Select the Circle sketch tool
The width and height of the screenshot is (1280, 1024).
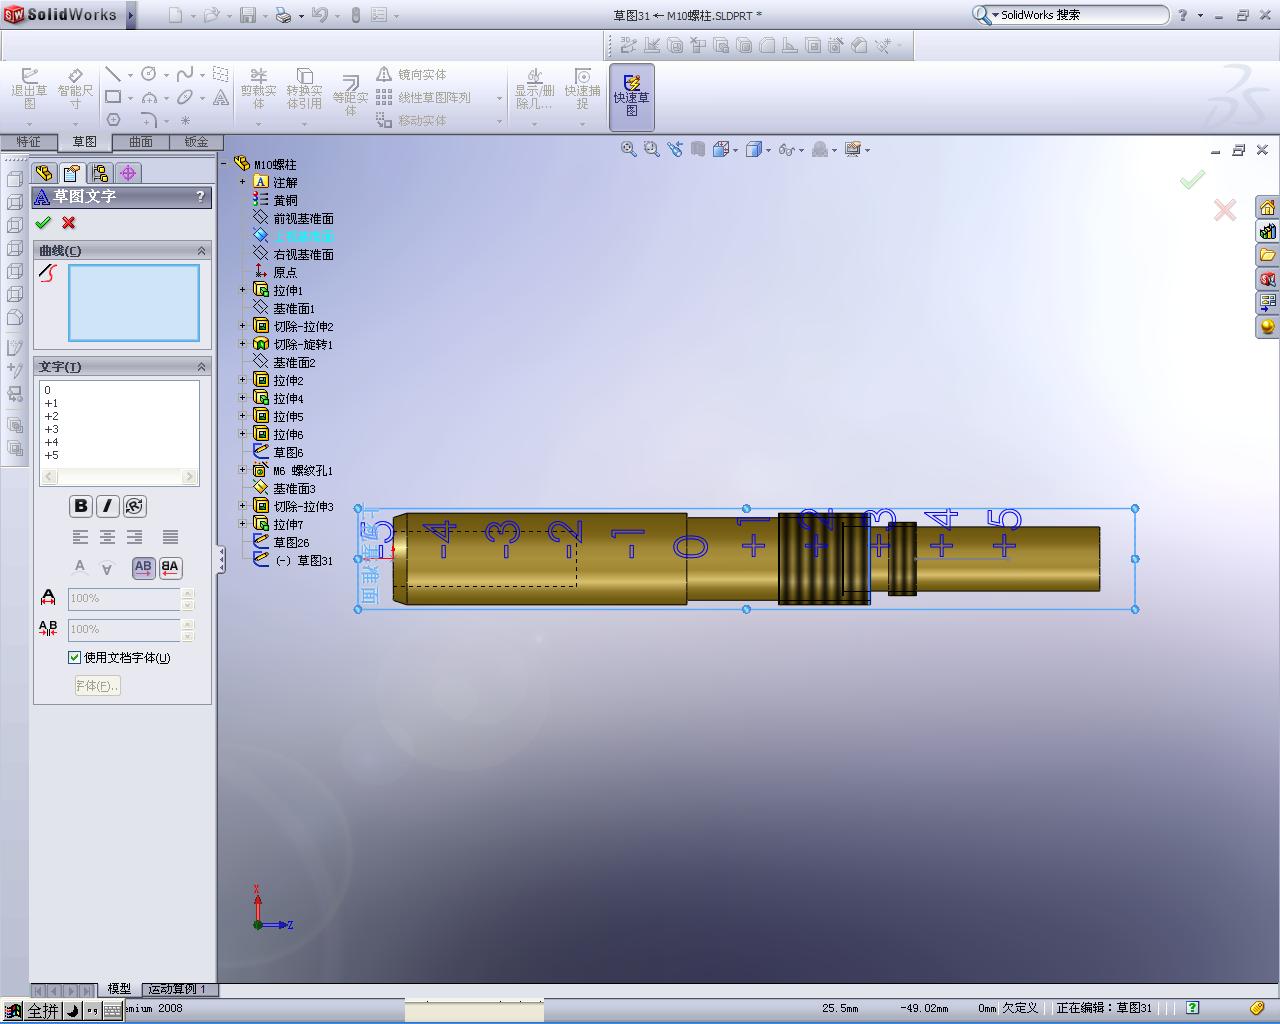click(149, 74)
